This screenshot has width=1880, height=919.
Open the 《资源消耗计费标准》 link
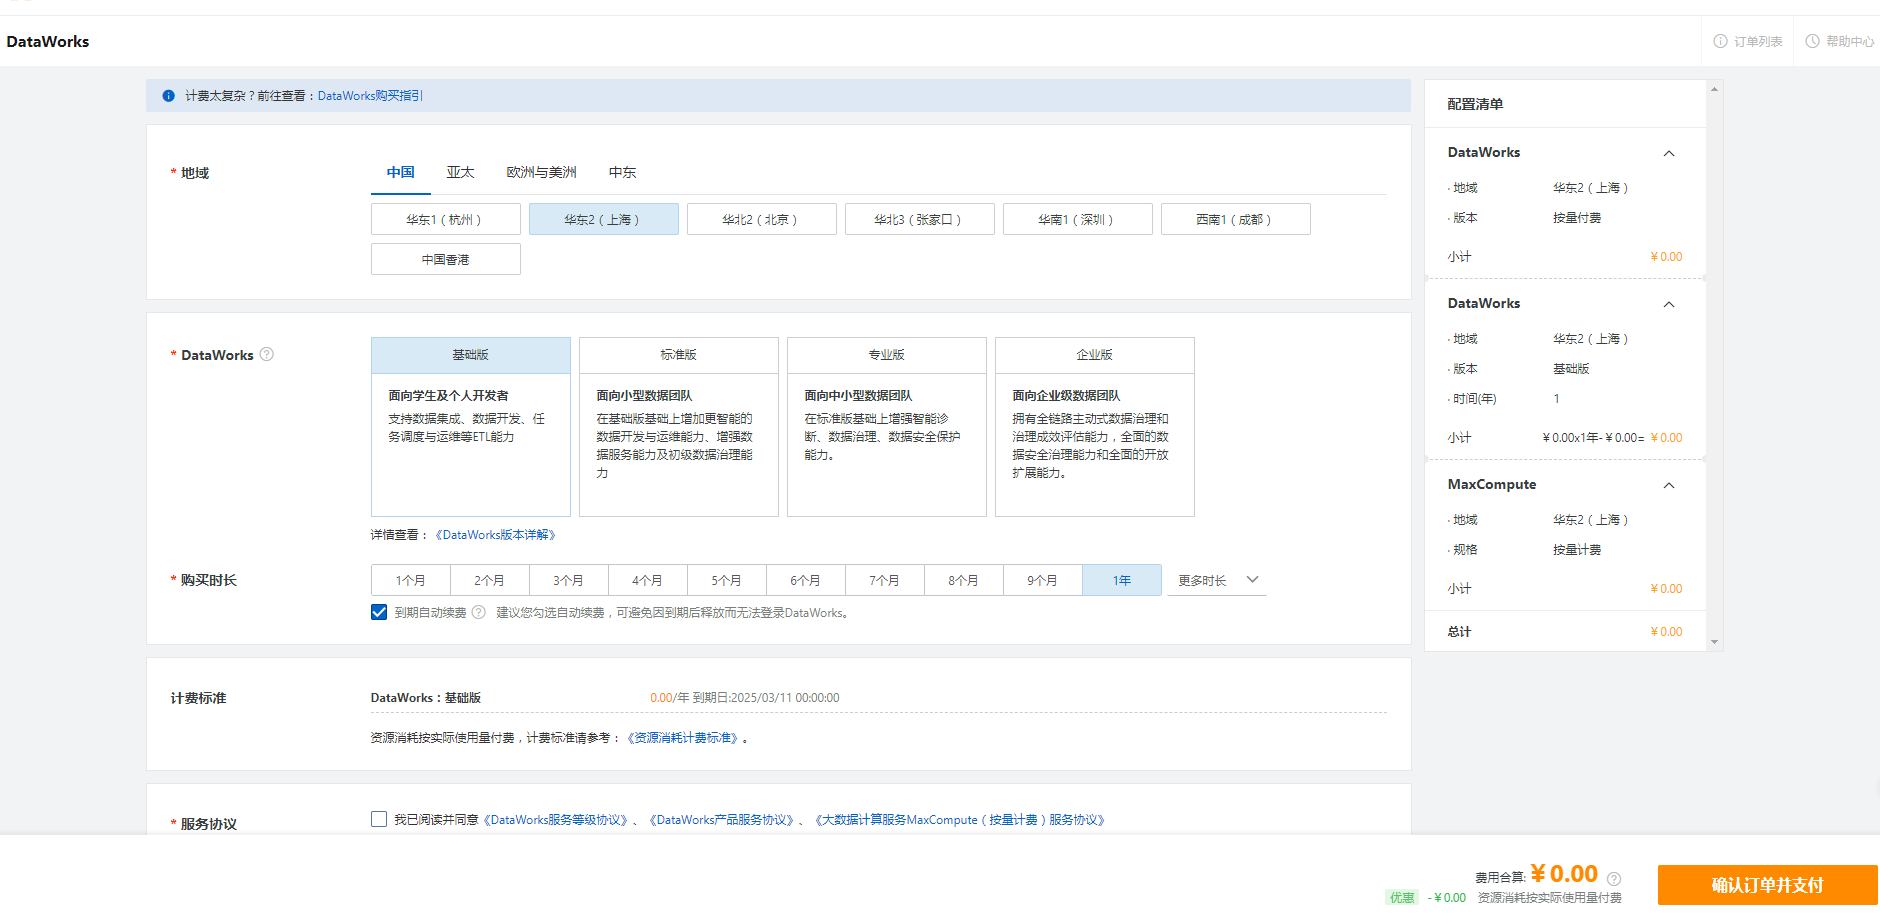pyautogui.click(x=685, y=738)
